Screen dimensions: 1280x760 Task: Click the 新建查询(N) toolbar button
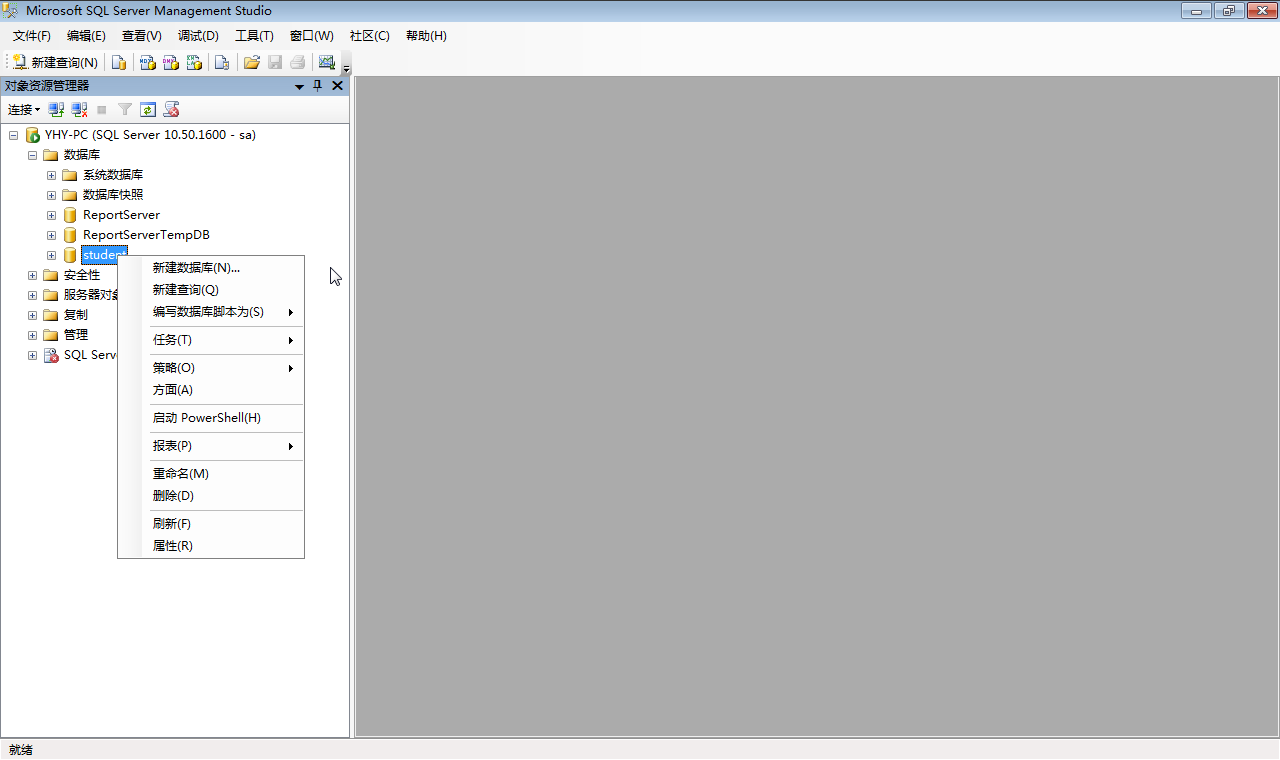click(55, 62)
